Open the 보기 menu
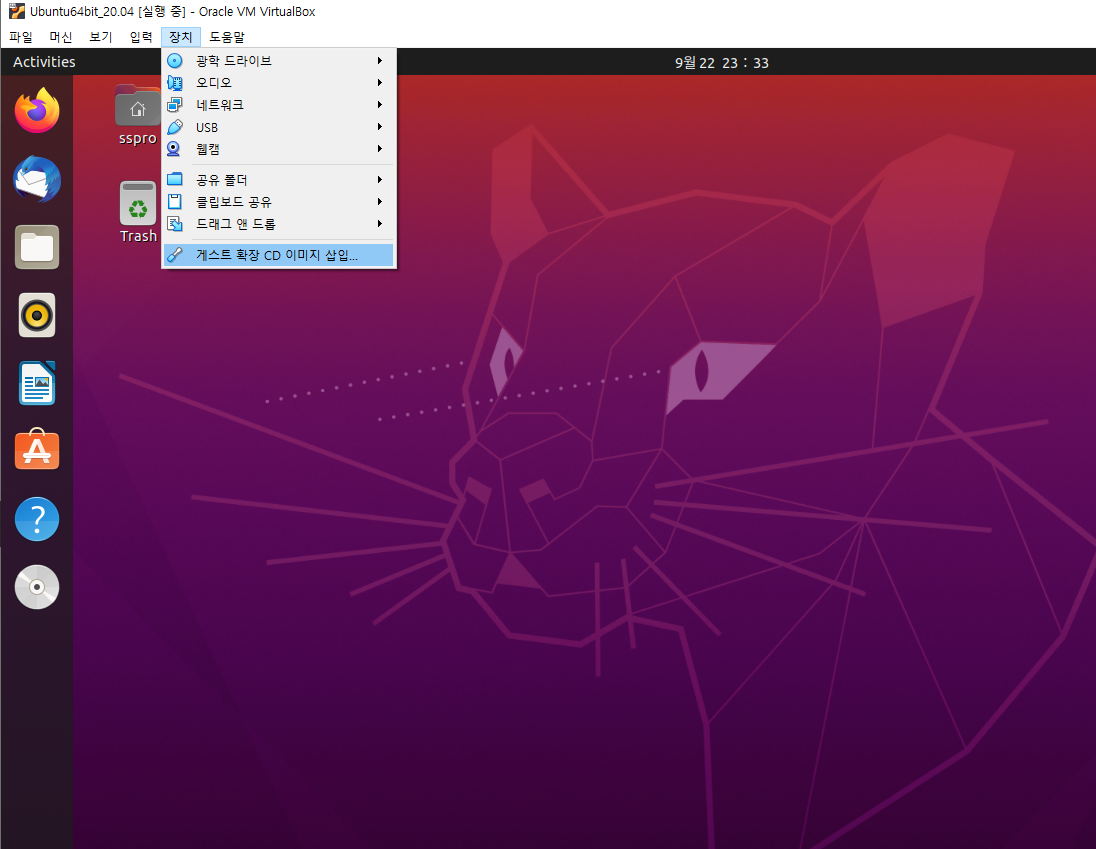This screenshot has height=849, width=1096. click(101, 37)
